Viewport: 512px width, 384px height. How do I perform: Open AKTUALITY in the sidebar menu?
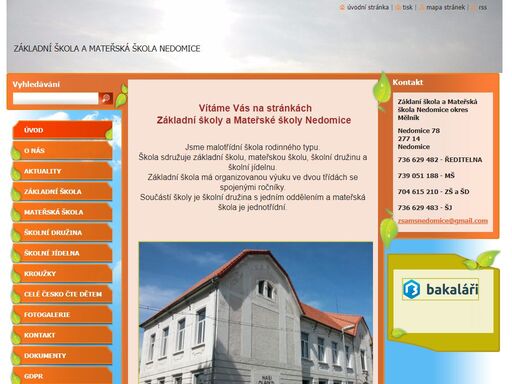62,171
